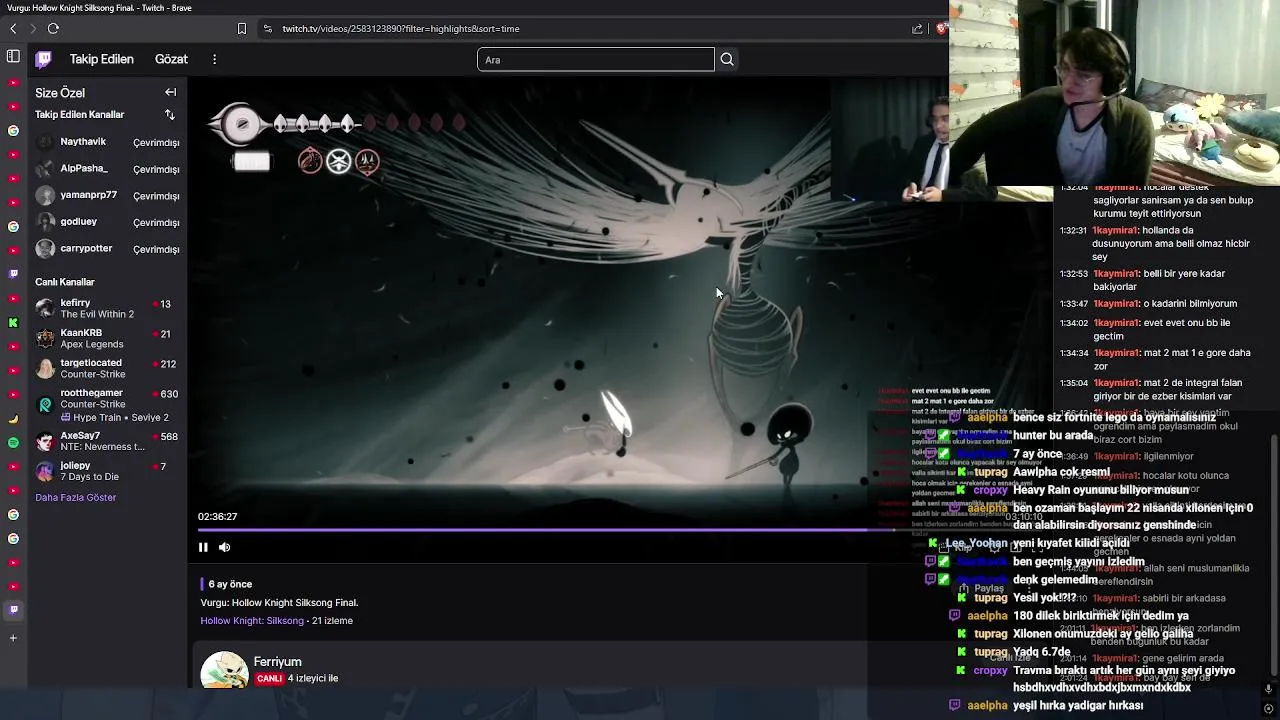Image resolution: width=1280 pixels, height=720 pixels.
Task: Jump to chat timestamp 1:32:31
Action: [x=1073, y=231]
